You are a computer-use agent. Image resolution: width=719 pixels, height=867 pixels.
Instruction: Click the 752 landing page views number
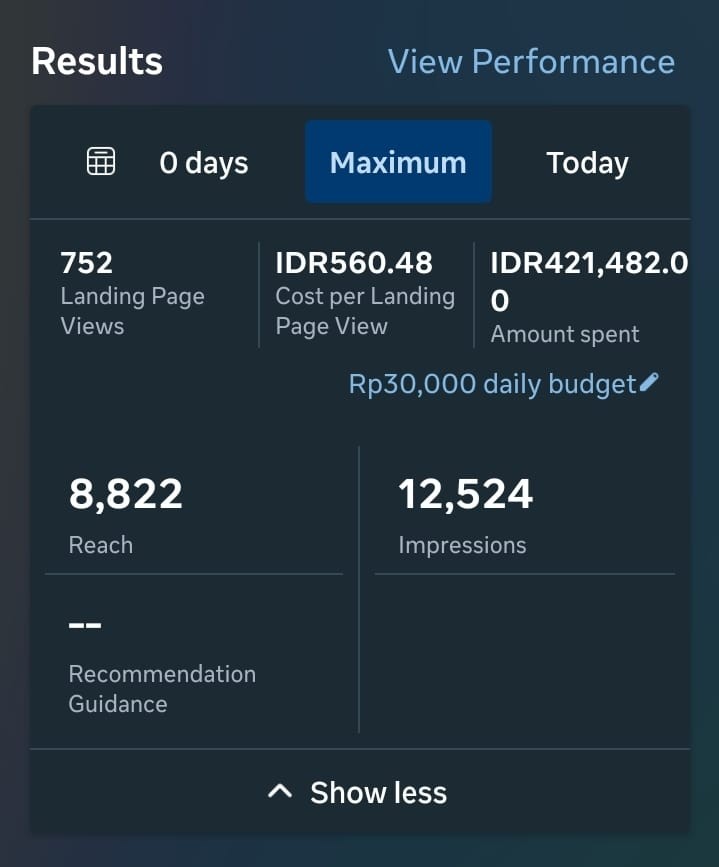point(87,263)
